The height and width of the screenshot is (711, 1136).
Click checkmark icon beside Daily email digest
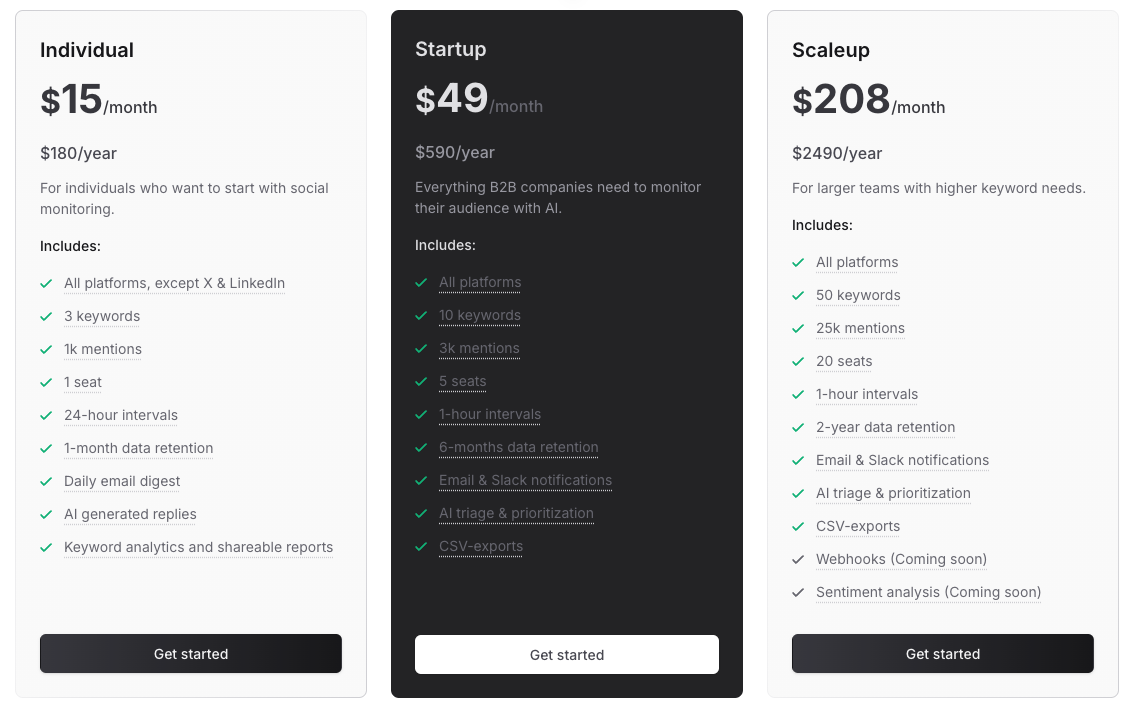46,482
